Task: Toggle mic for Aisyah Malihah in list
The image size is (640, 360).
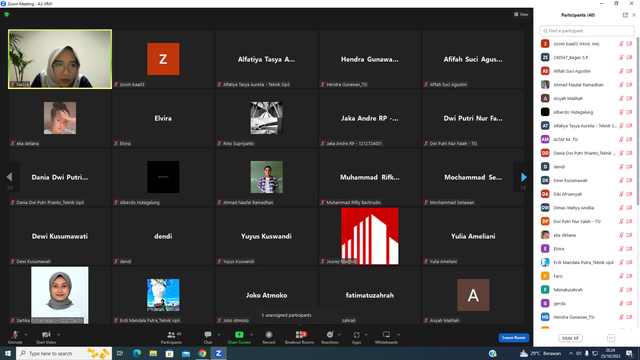Action: pyautogui.click(x=621, y=98)
